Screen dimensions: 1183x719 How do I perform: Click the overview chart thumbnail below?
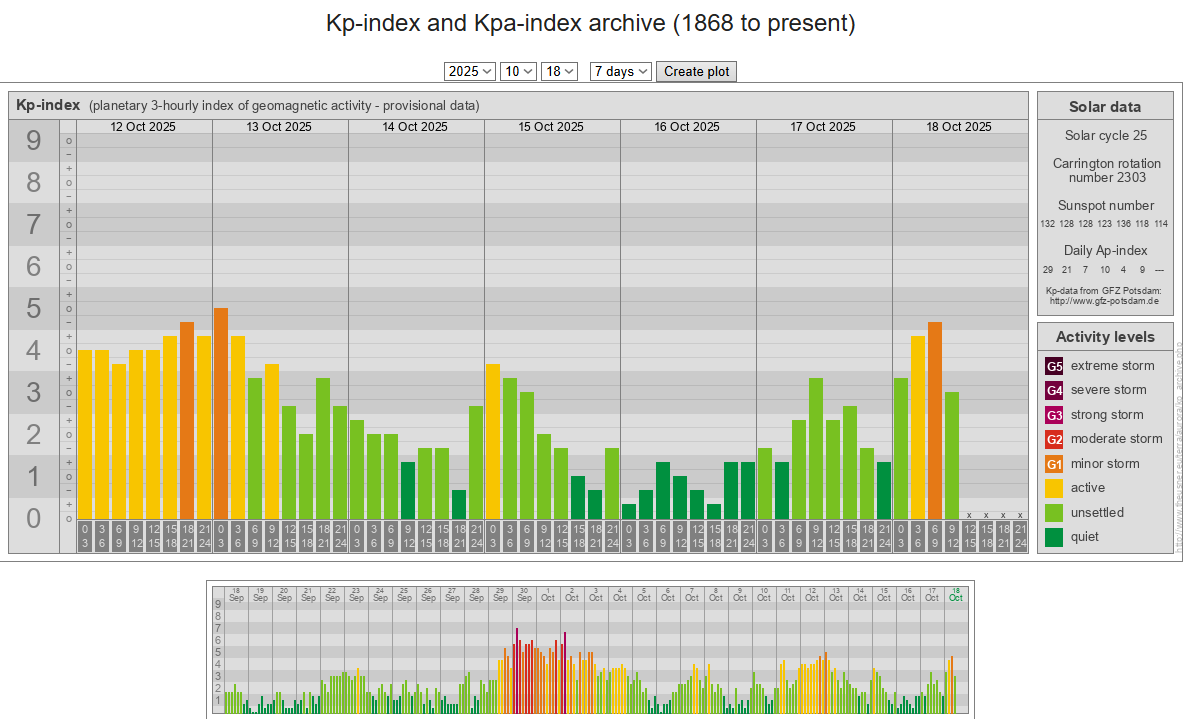[590, 650]
